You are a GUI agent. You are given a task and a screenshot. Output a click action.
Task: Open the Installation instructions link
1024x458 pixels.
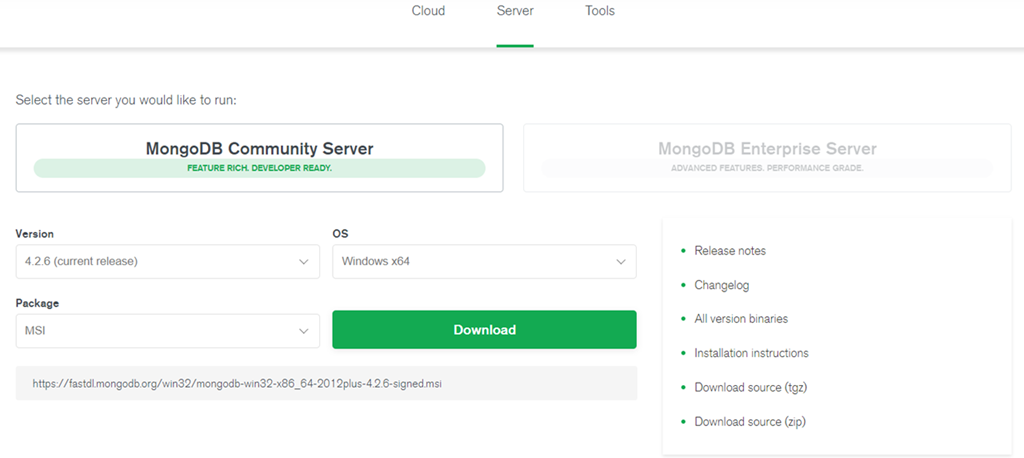[751, 353]
